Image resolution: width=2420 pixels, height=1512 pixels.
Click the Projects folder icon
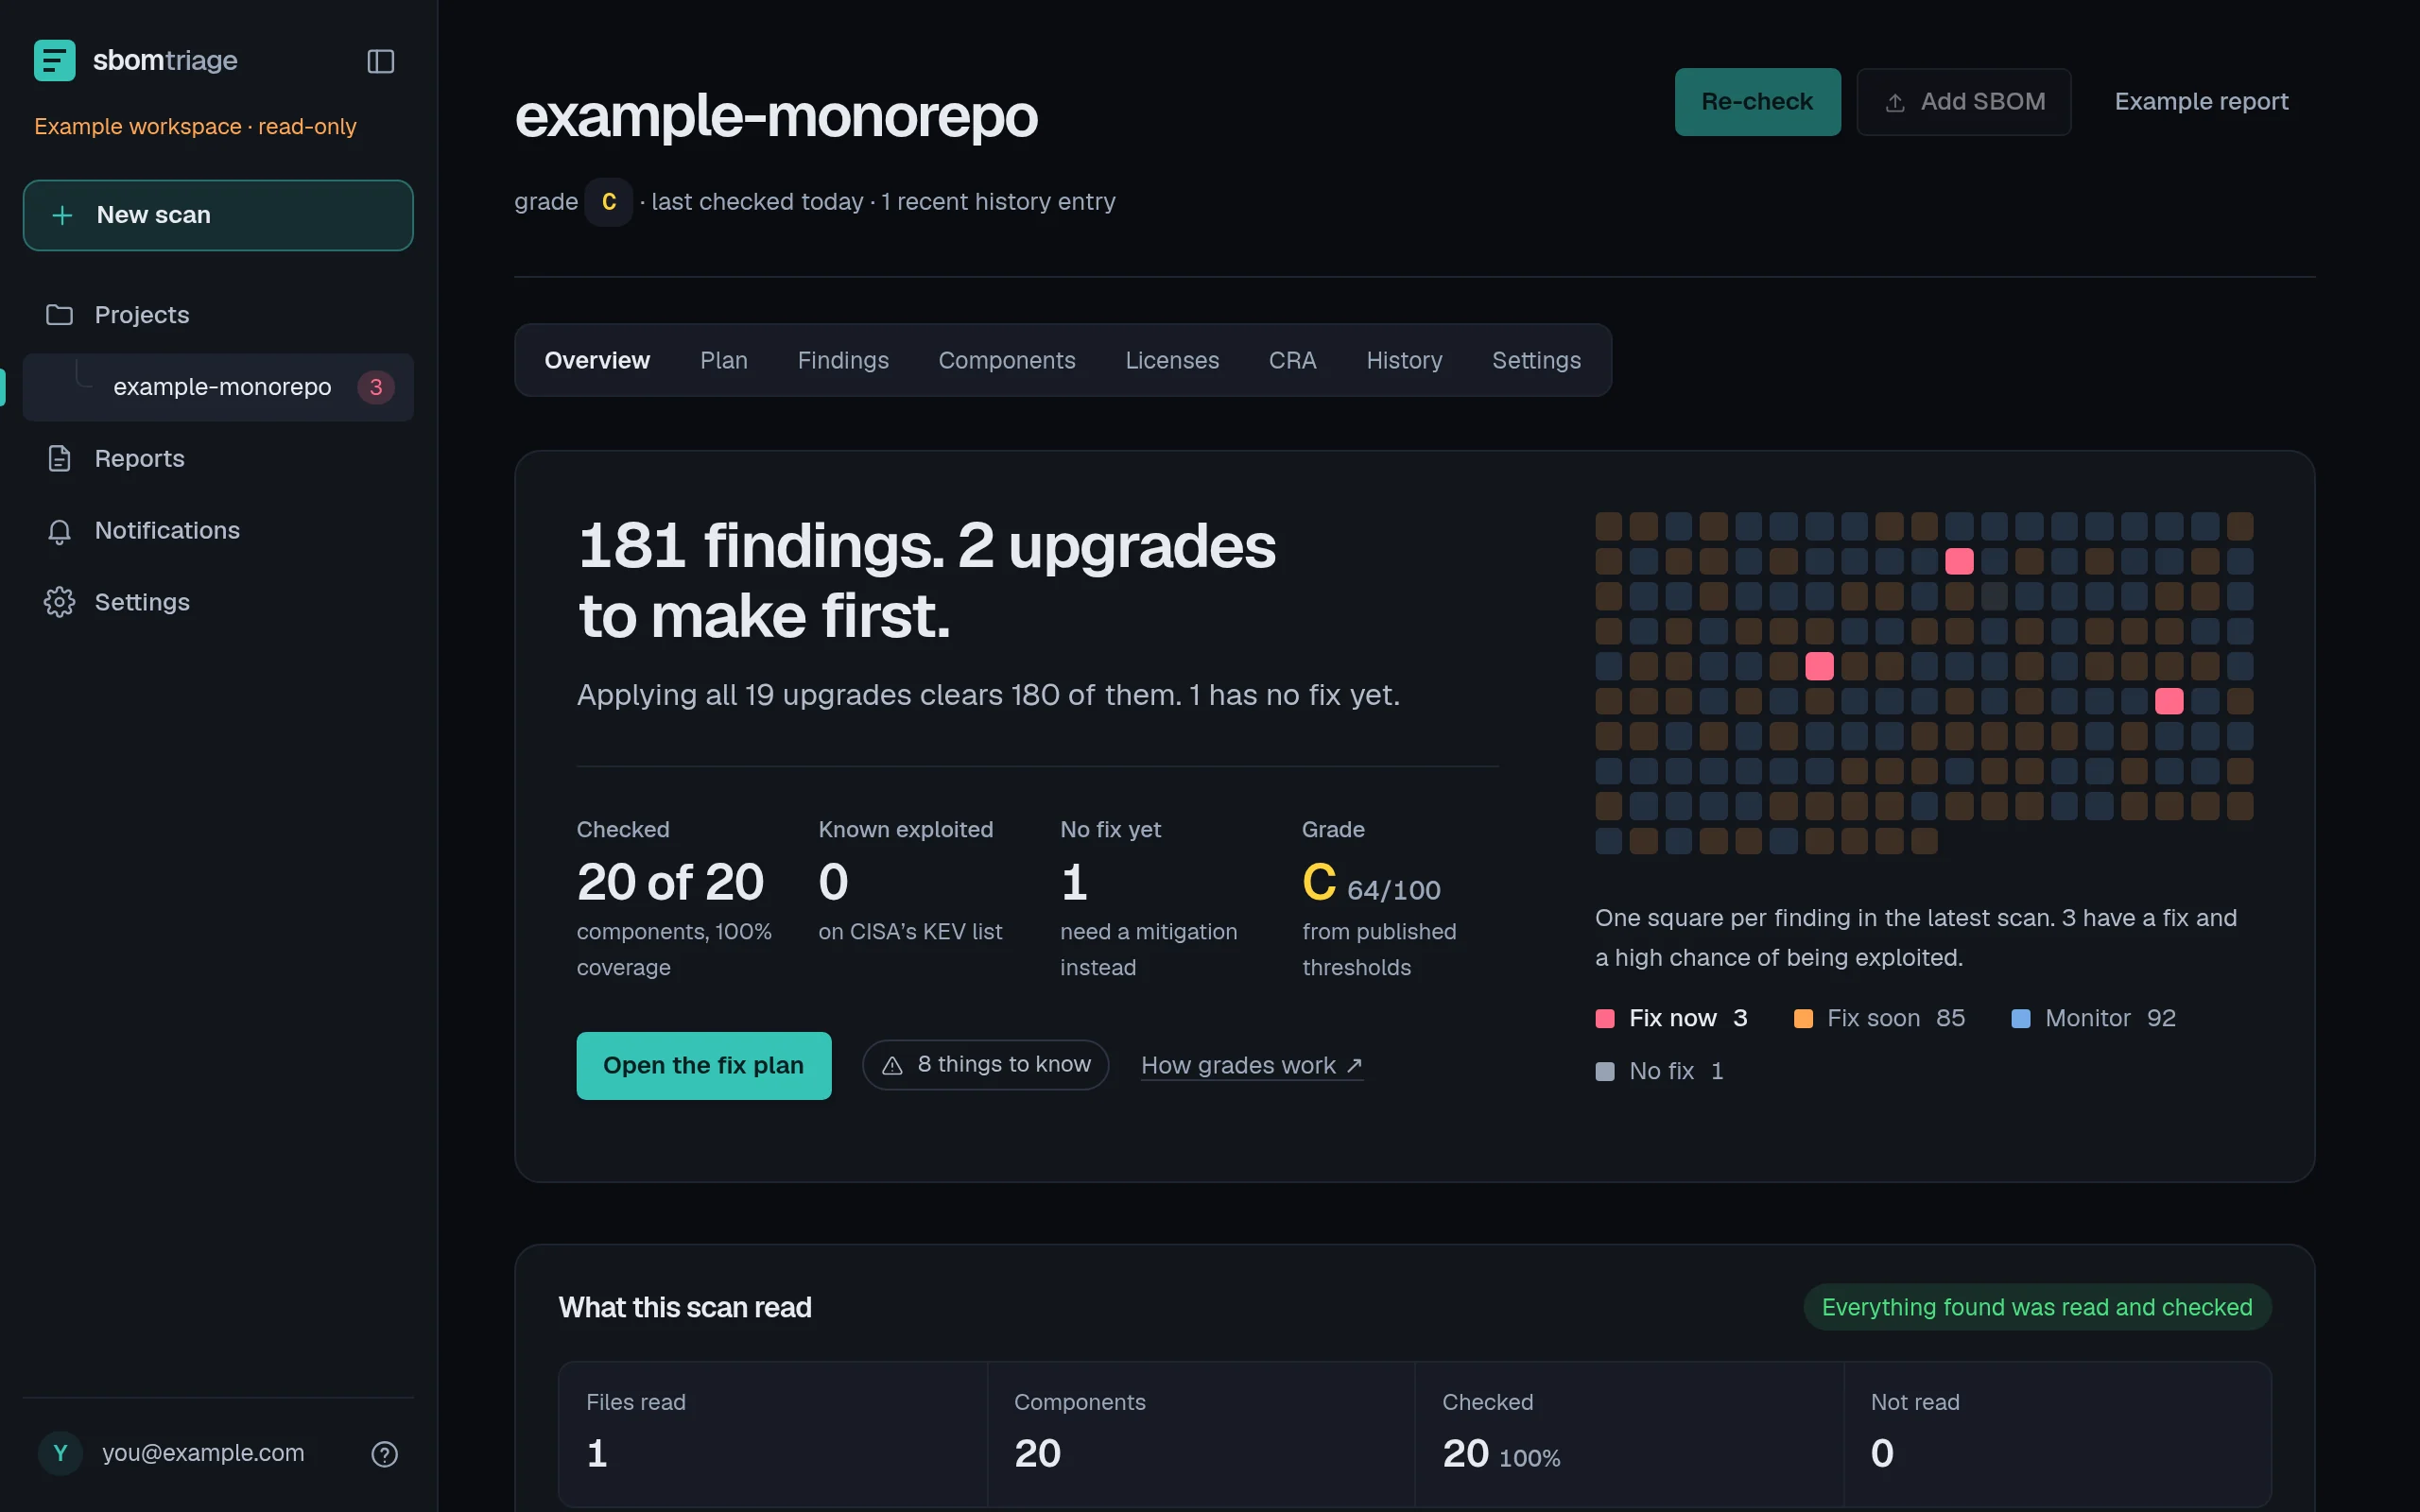(x=59, y=314)
